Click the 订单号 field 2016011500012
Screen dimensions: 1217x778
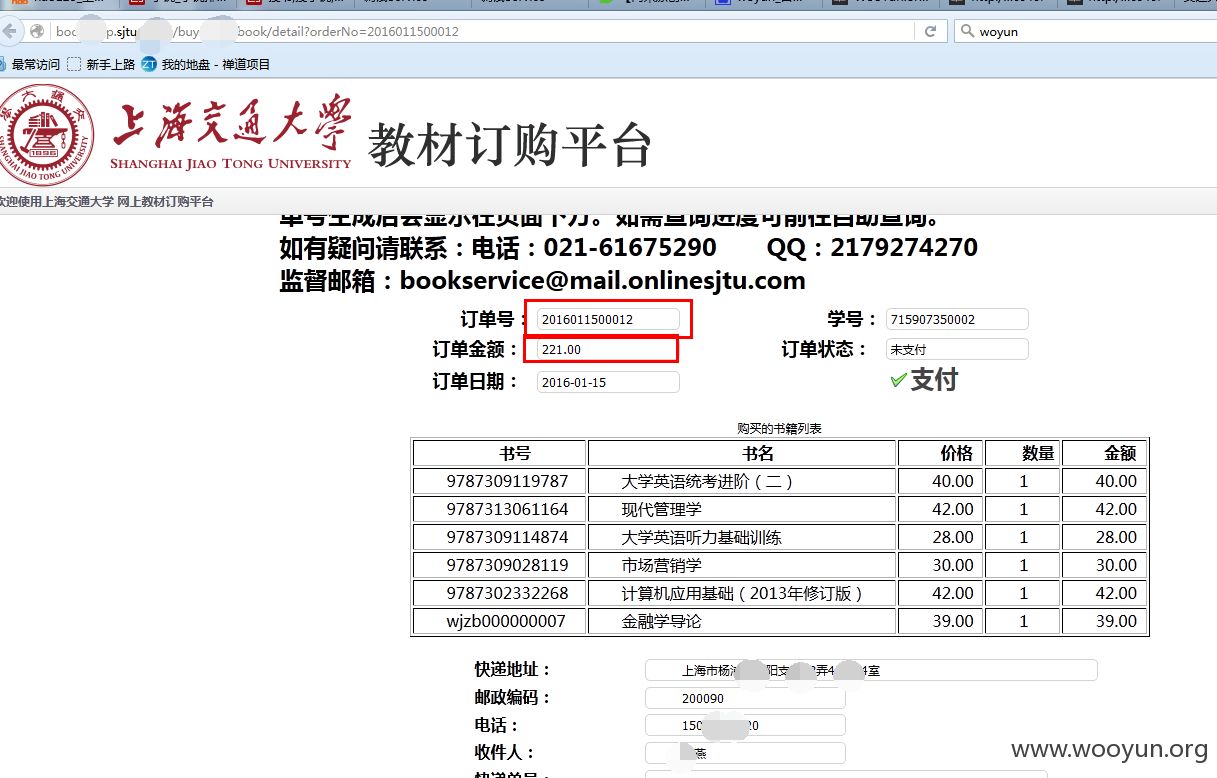pos(608,319)
